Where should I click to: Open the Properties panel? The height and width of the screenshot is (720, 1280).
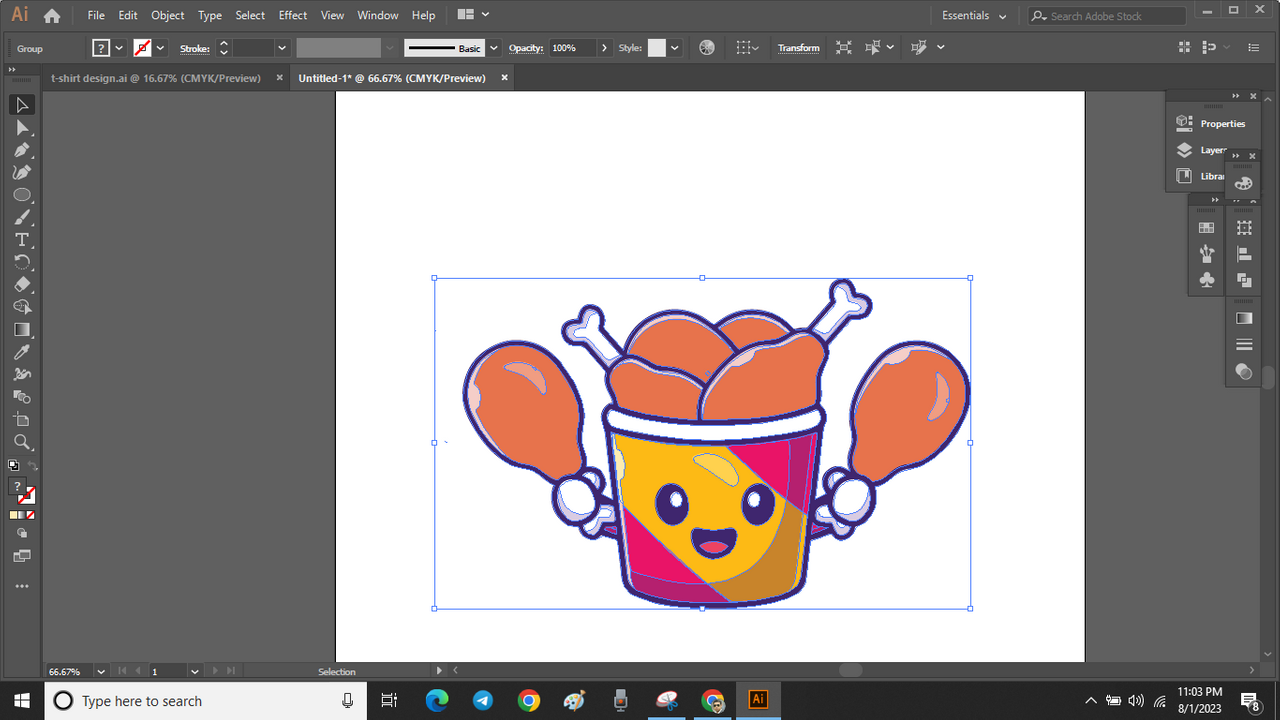click(x=1222, y=123)
